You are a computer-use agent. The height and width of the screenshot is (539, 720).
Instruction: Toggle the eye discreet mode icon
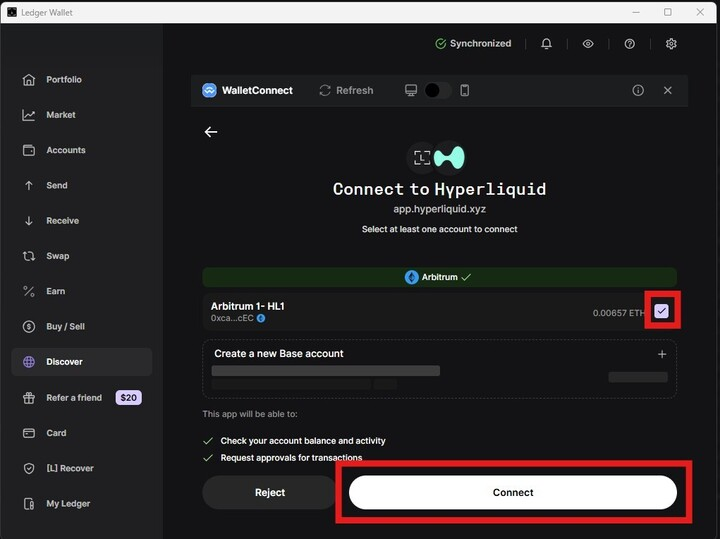pyautogui.click(x=588, y=44)
